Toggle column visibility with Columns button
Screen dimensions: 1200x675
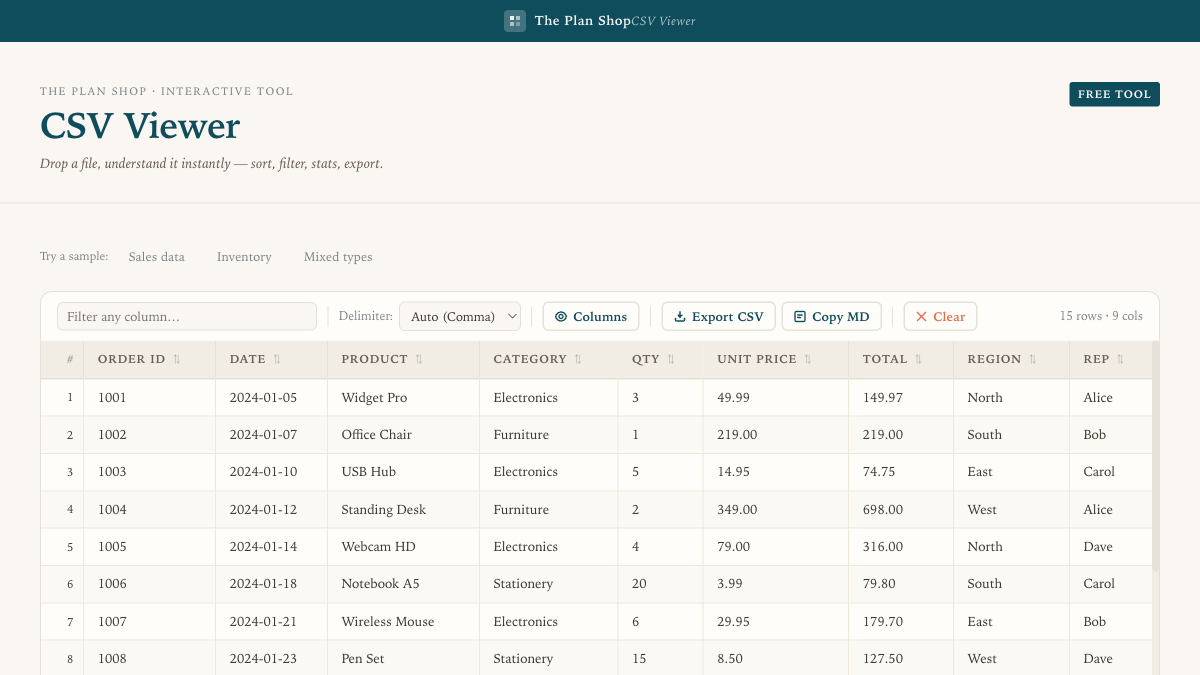tap(591, 317)
